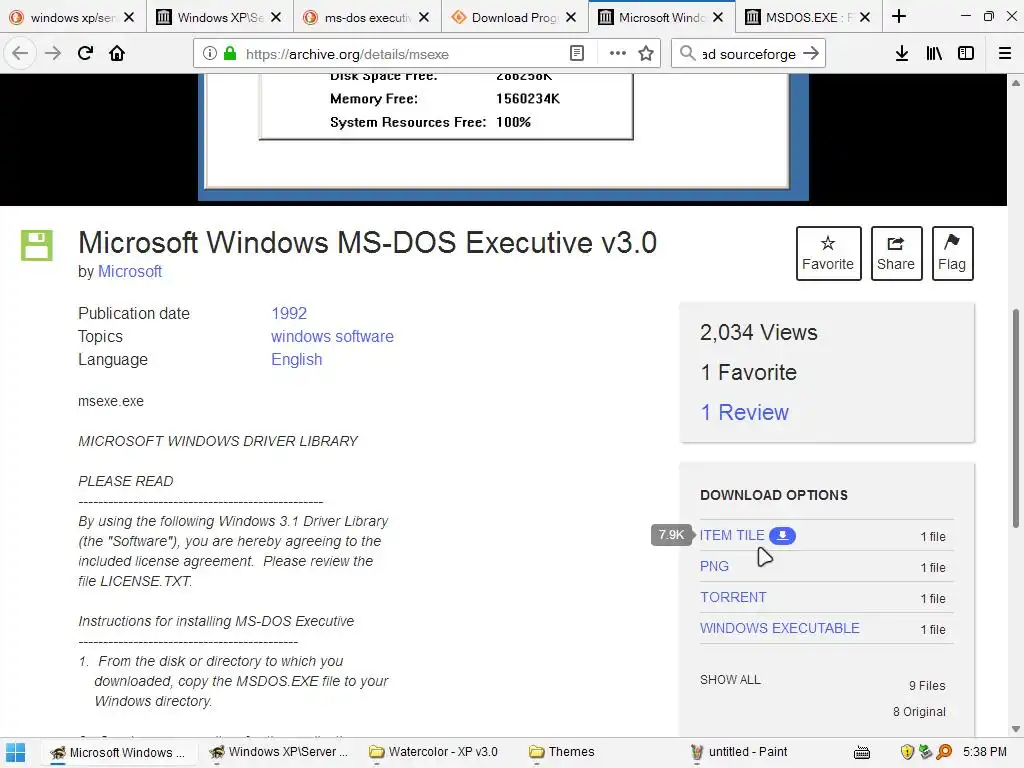
Task: Open the Firefox hamburger menu
Action: tap(1005, 54)
